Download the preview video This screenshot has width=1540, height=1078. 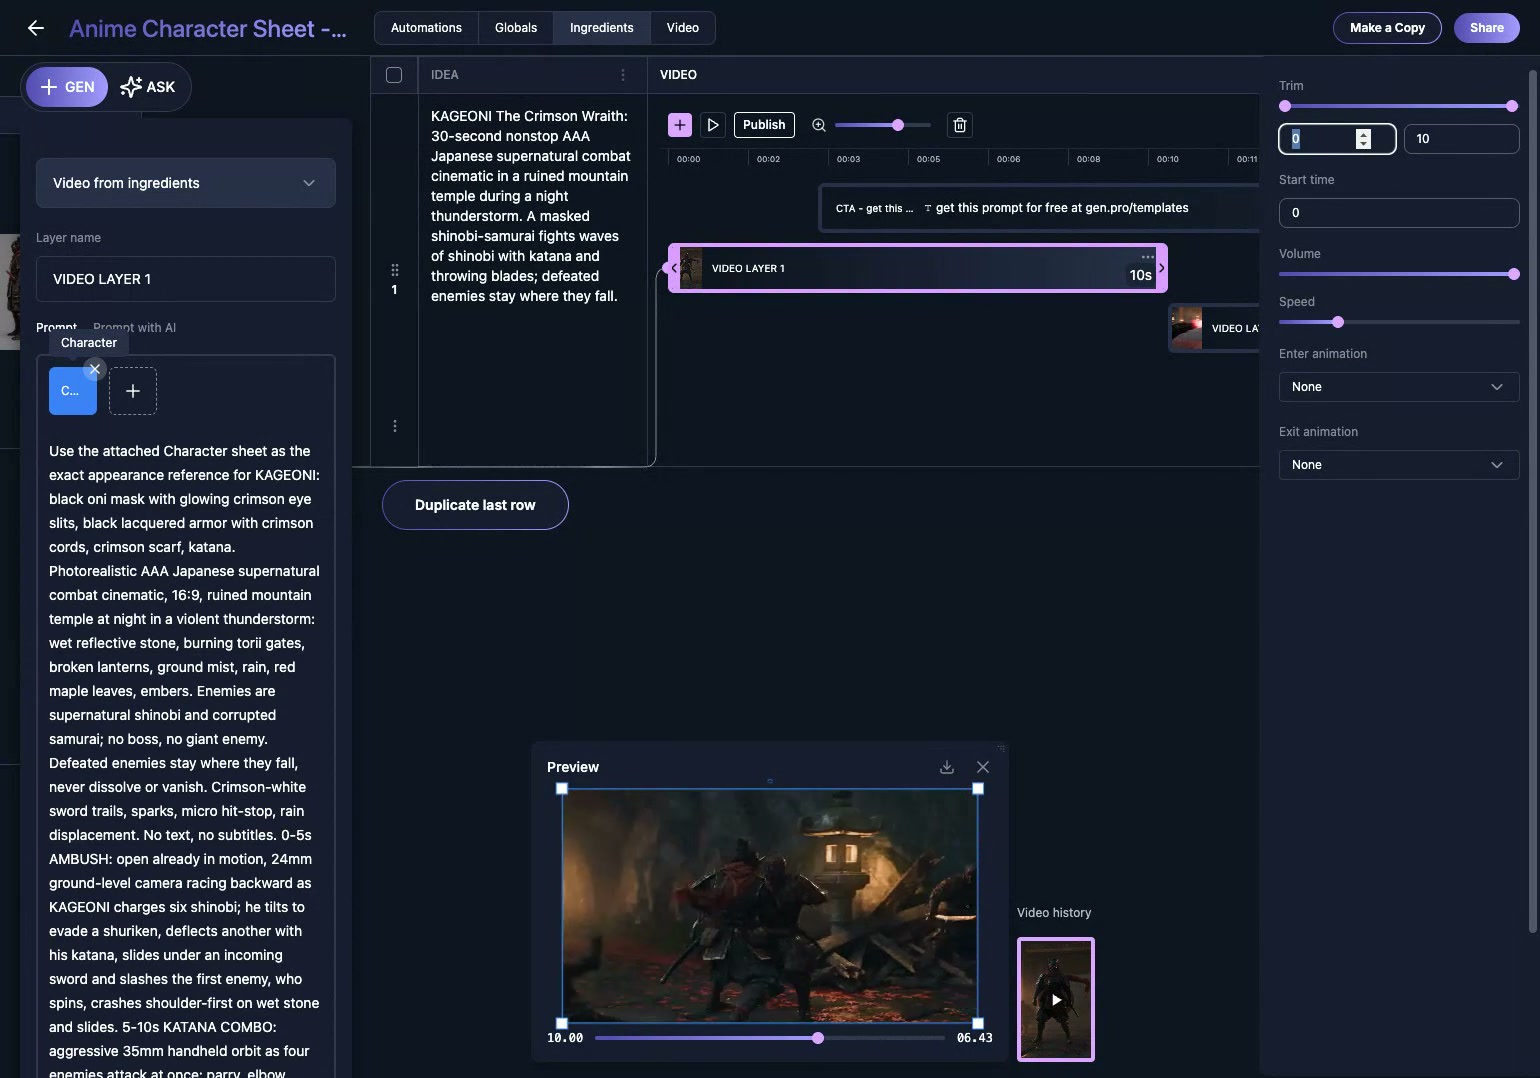pos(947,767)
